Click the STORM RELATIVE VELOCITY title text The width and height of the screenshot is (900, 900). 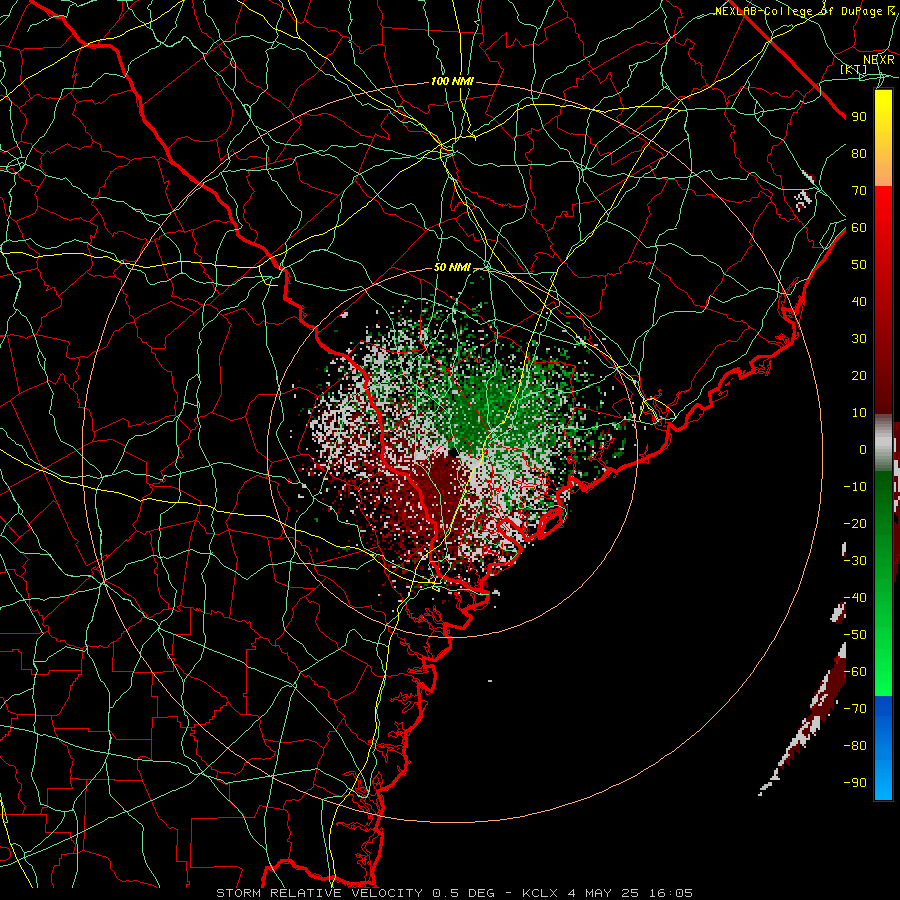tap(319, 893)
